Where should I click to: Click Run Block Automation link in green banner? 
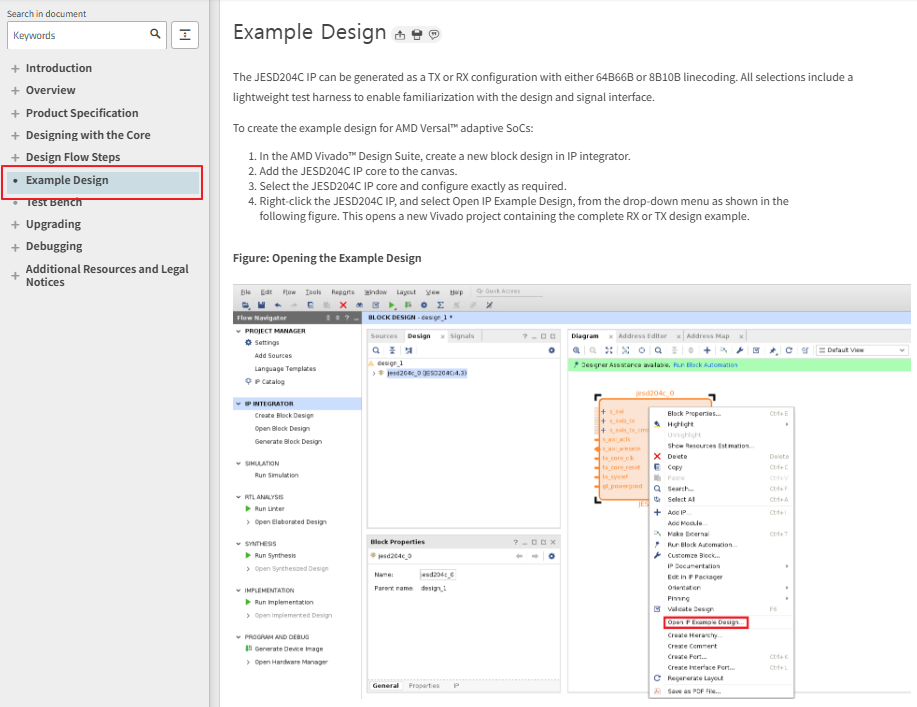(705, 365)
